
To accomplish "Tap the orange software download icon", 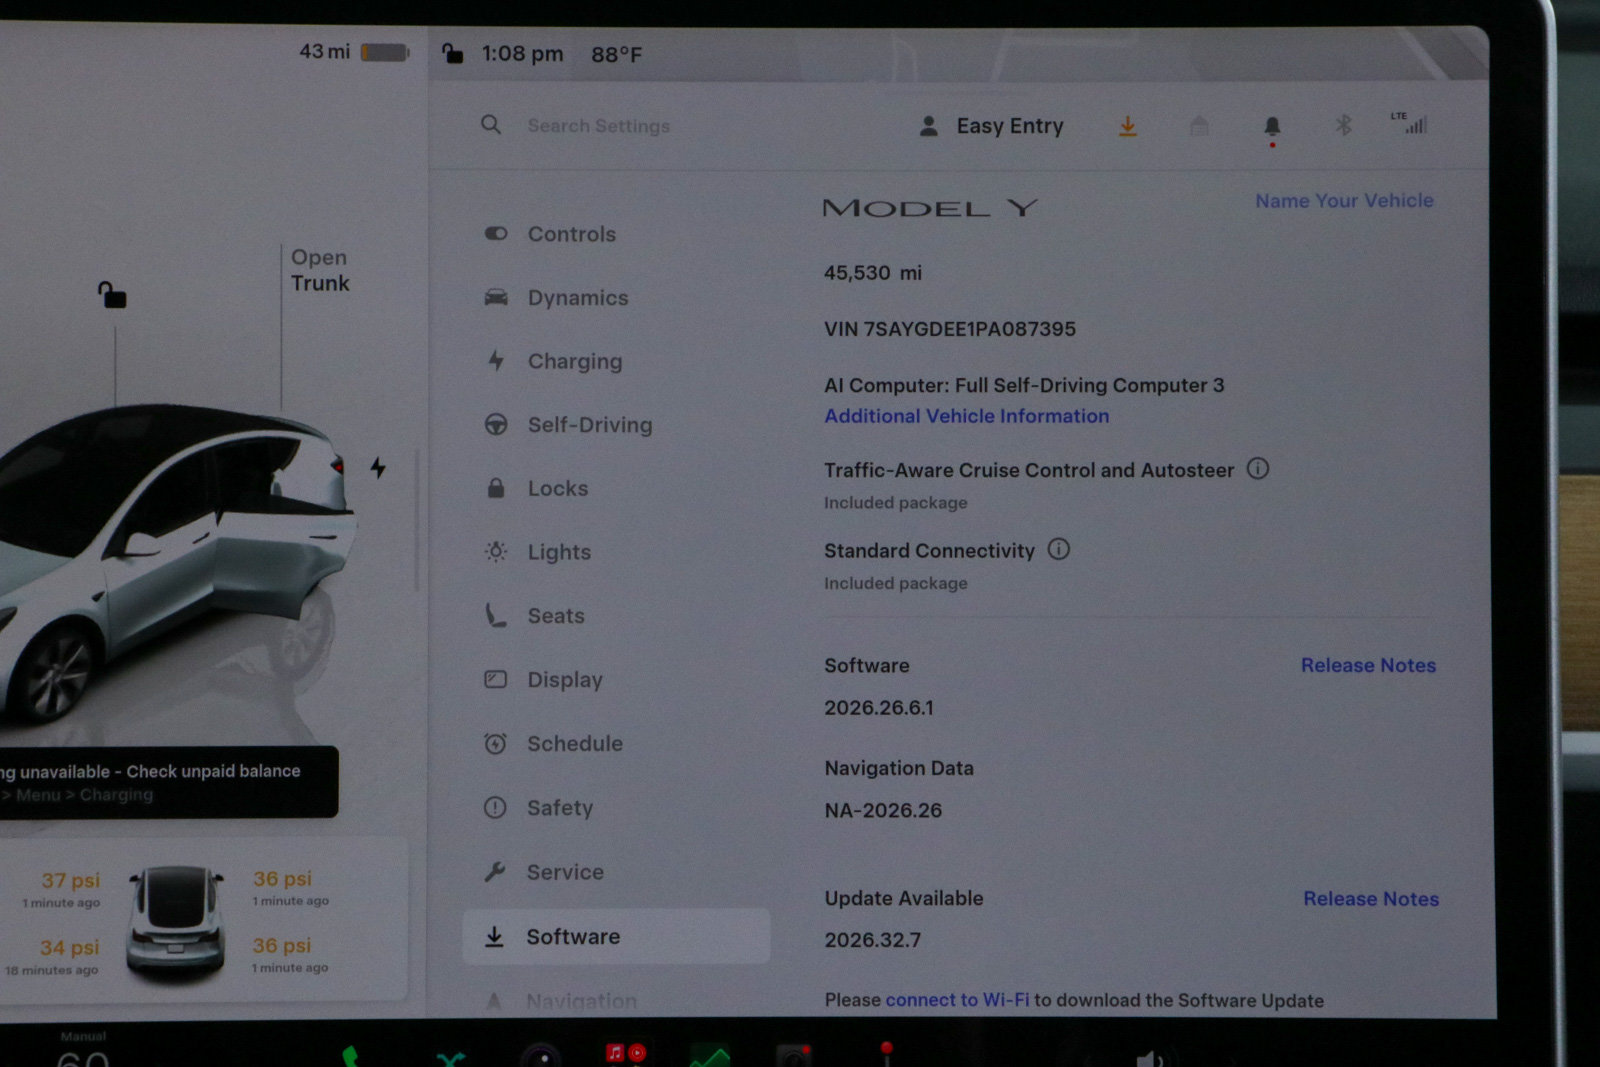I will [1127, 126].
